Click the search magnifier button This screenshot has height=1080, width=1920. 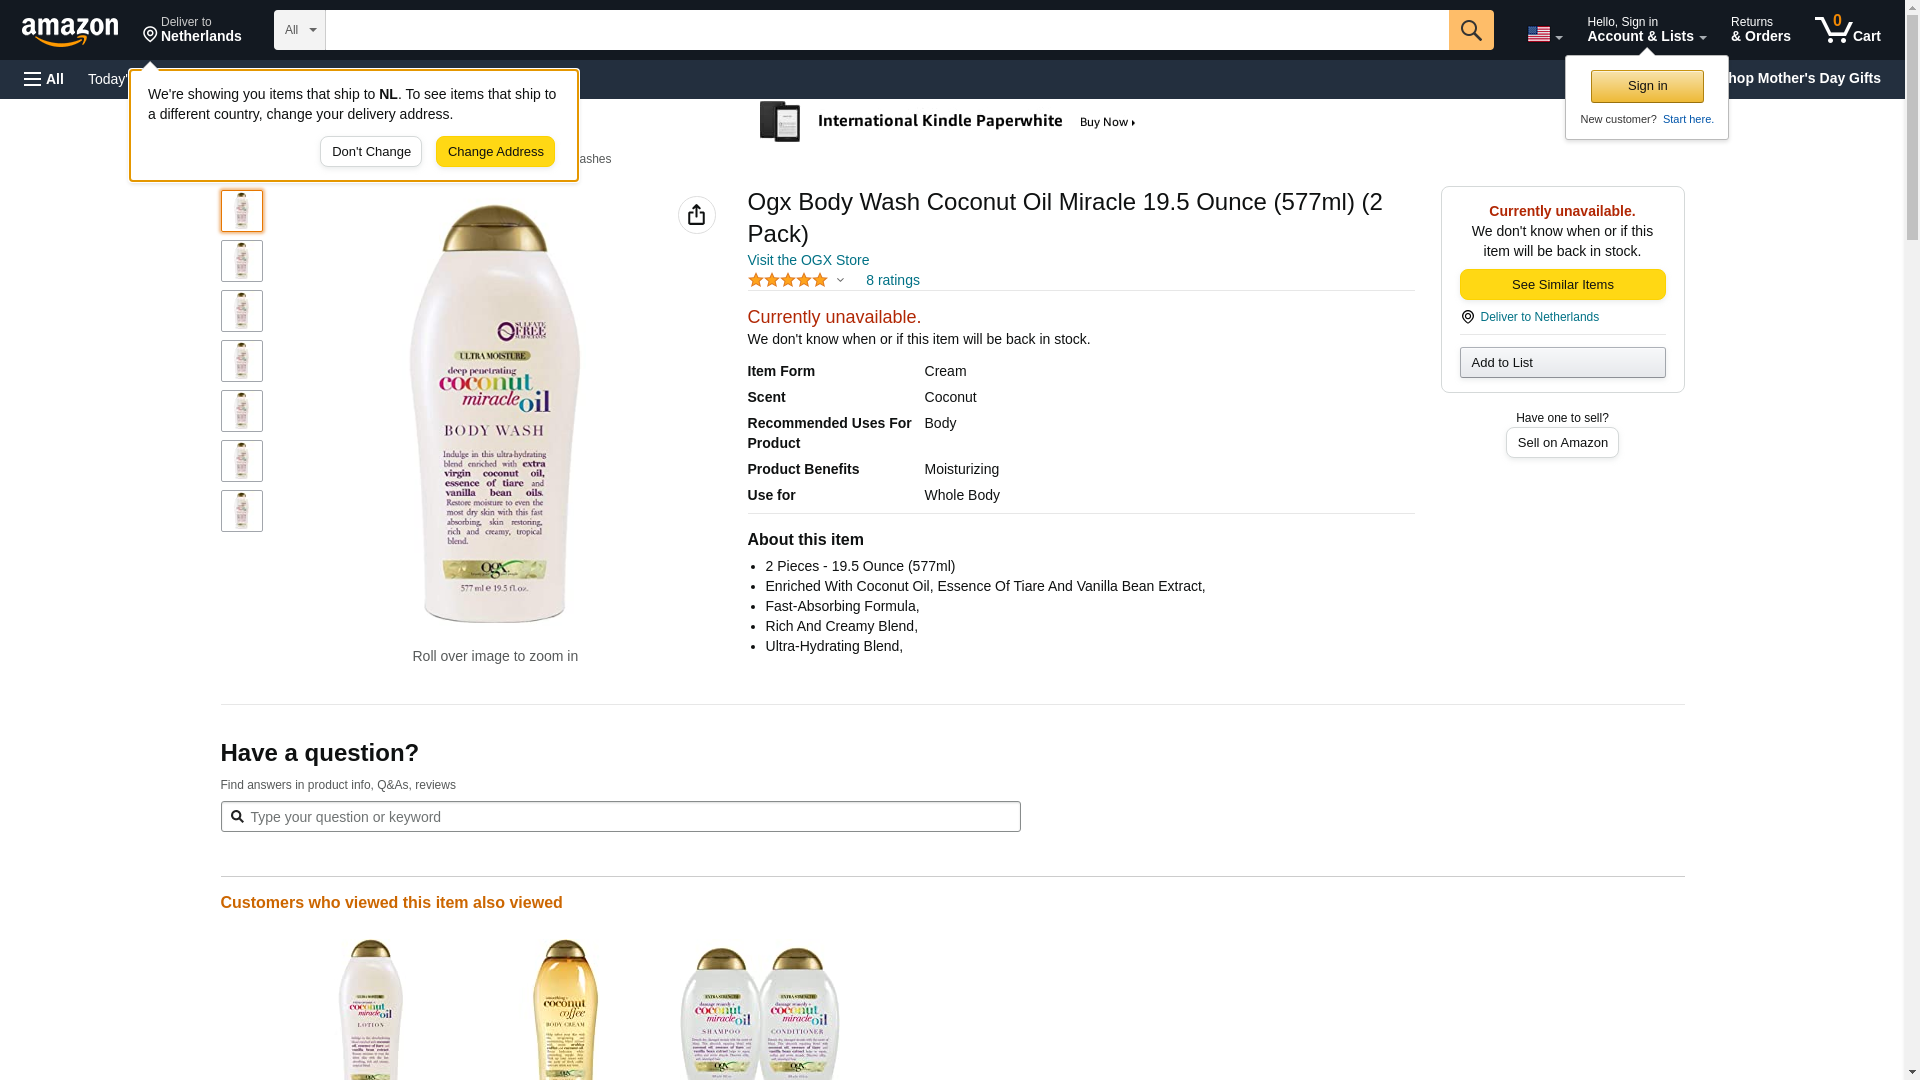(1470, 30)
